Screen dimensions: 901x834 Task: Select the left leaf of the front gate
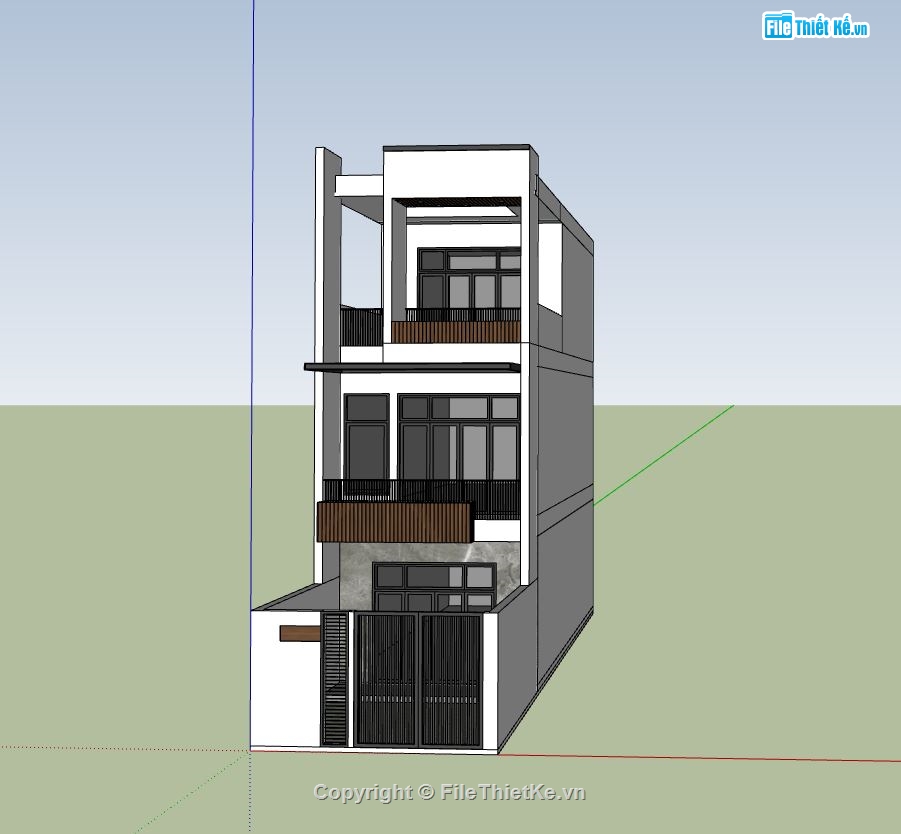(x=386, y=680)
